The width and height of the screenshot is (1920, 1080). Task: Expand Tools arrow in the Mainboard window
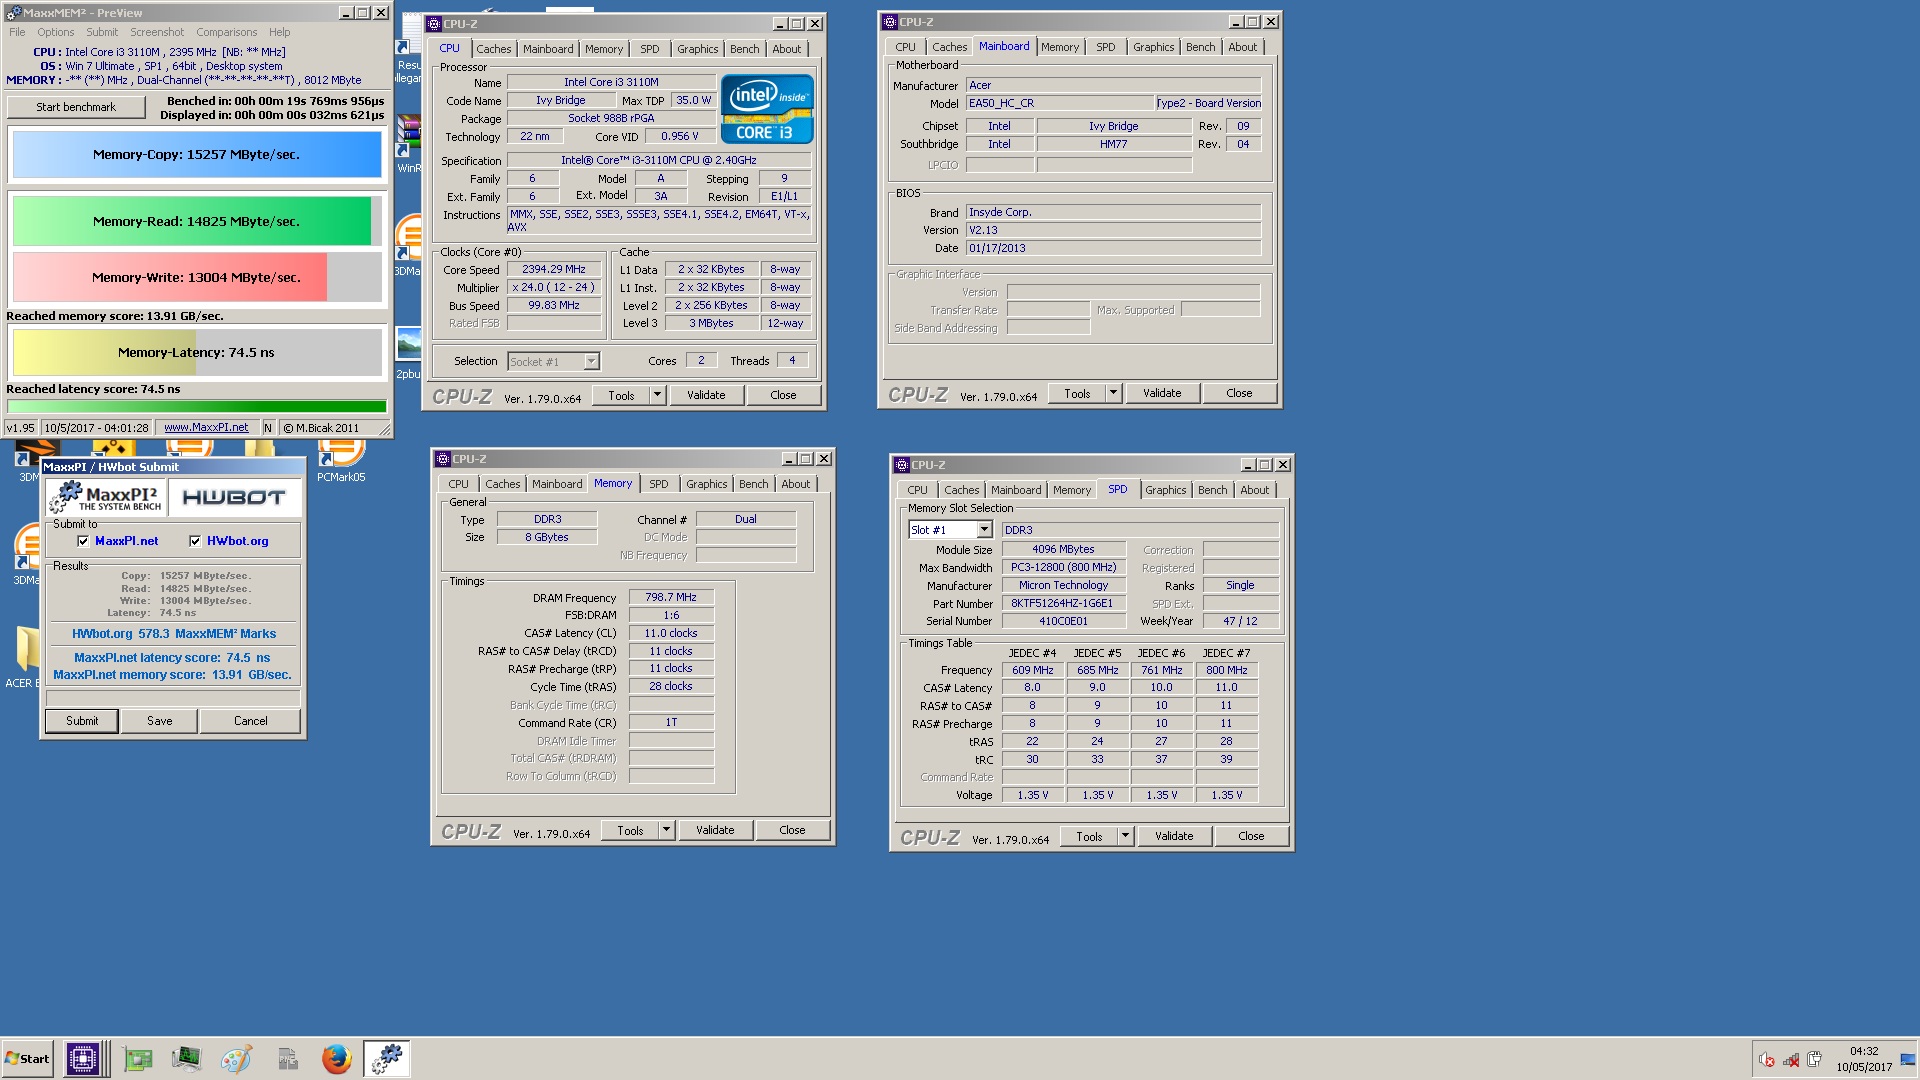1113,394
